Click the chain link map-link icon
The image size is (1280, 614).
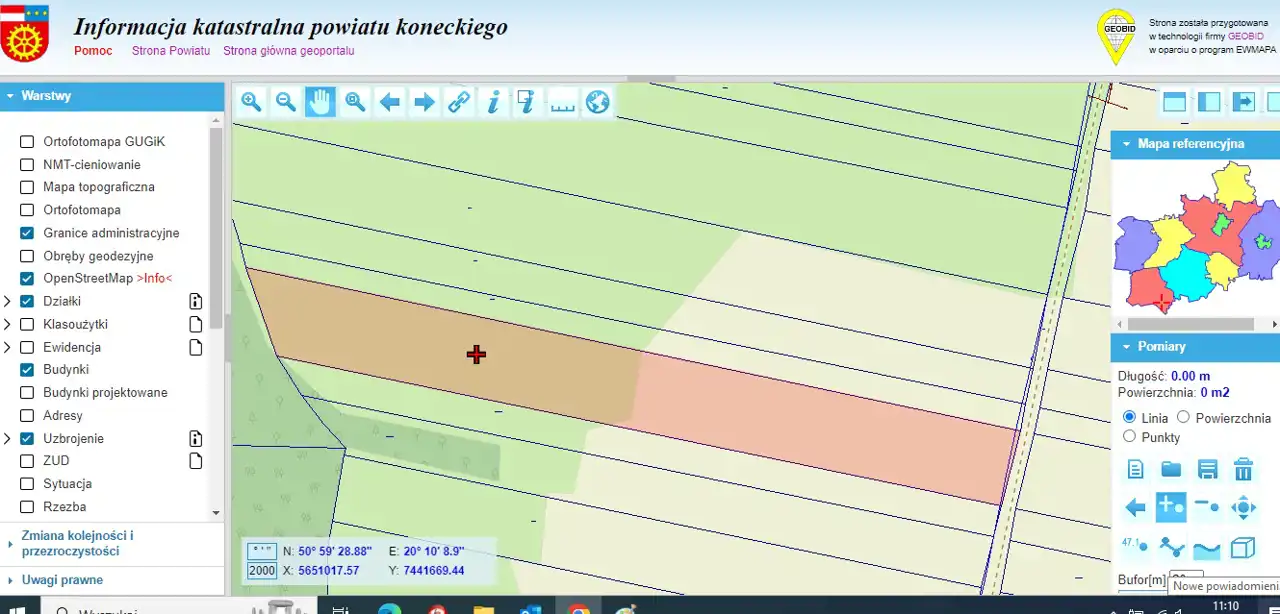coord(459,102)
